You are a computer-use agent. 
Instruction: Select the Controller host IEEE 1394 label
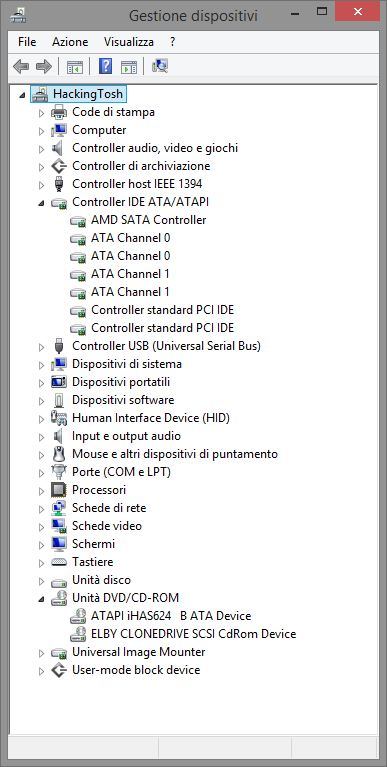click(137, 184)
